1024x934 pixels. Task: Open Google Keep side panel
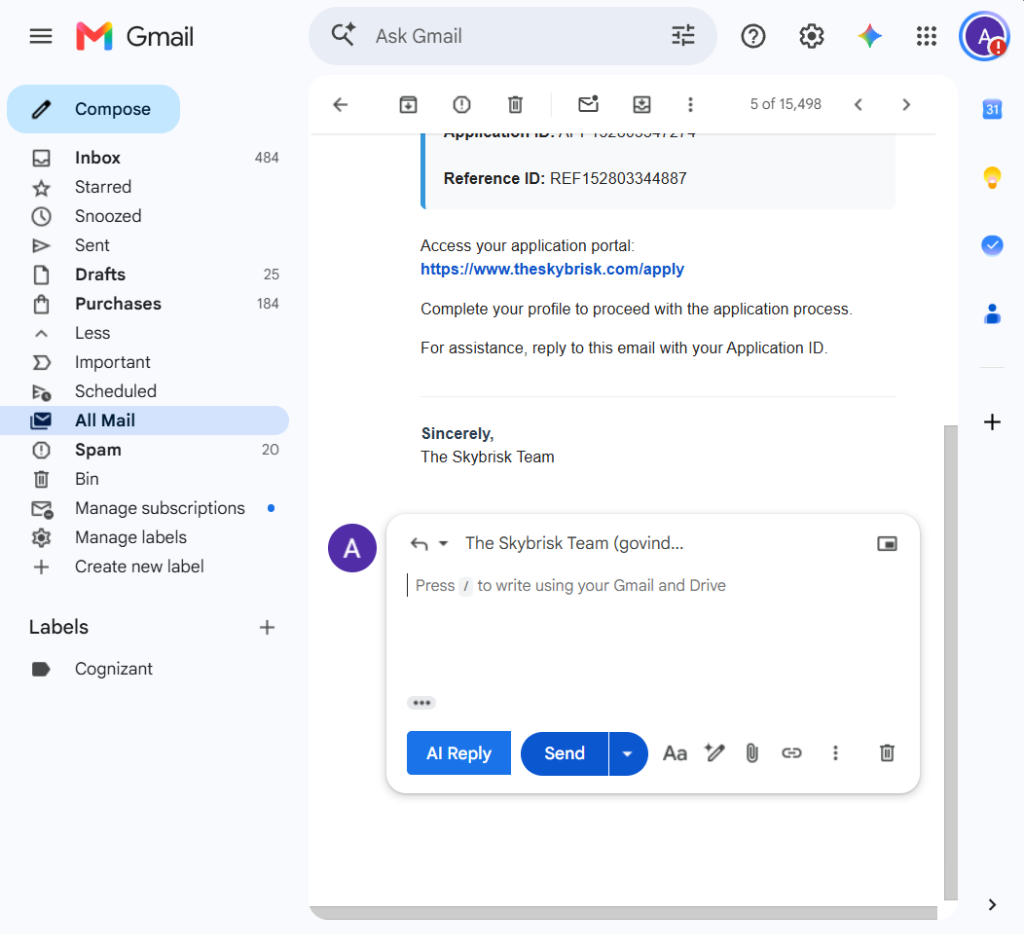(x=992, y=177)
